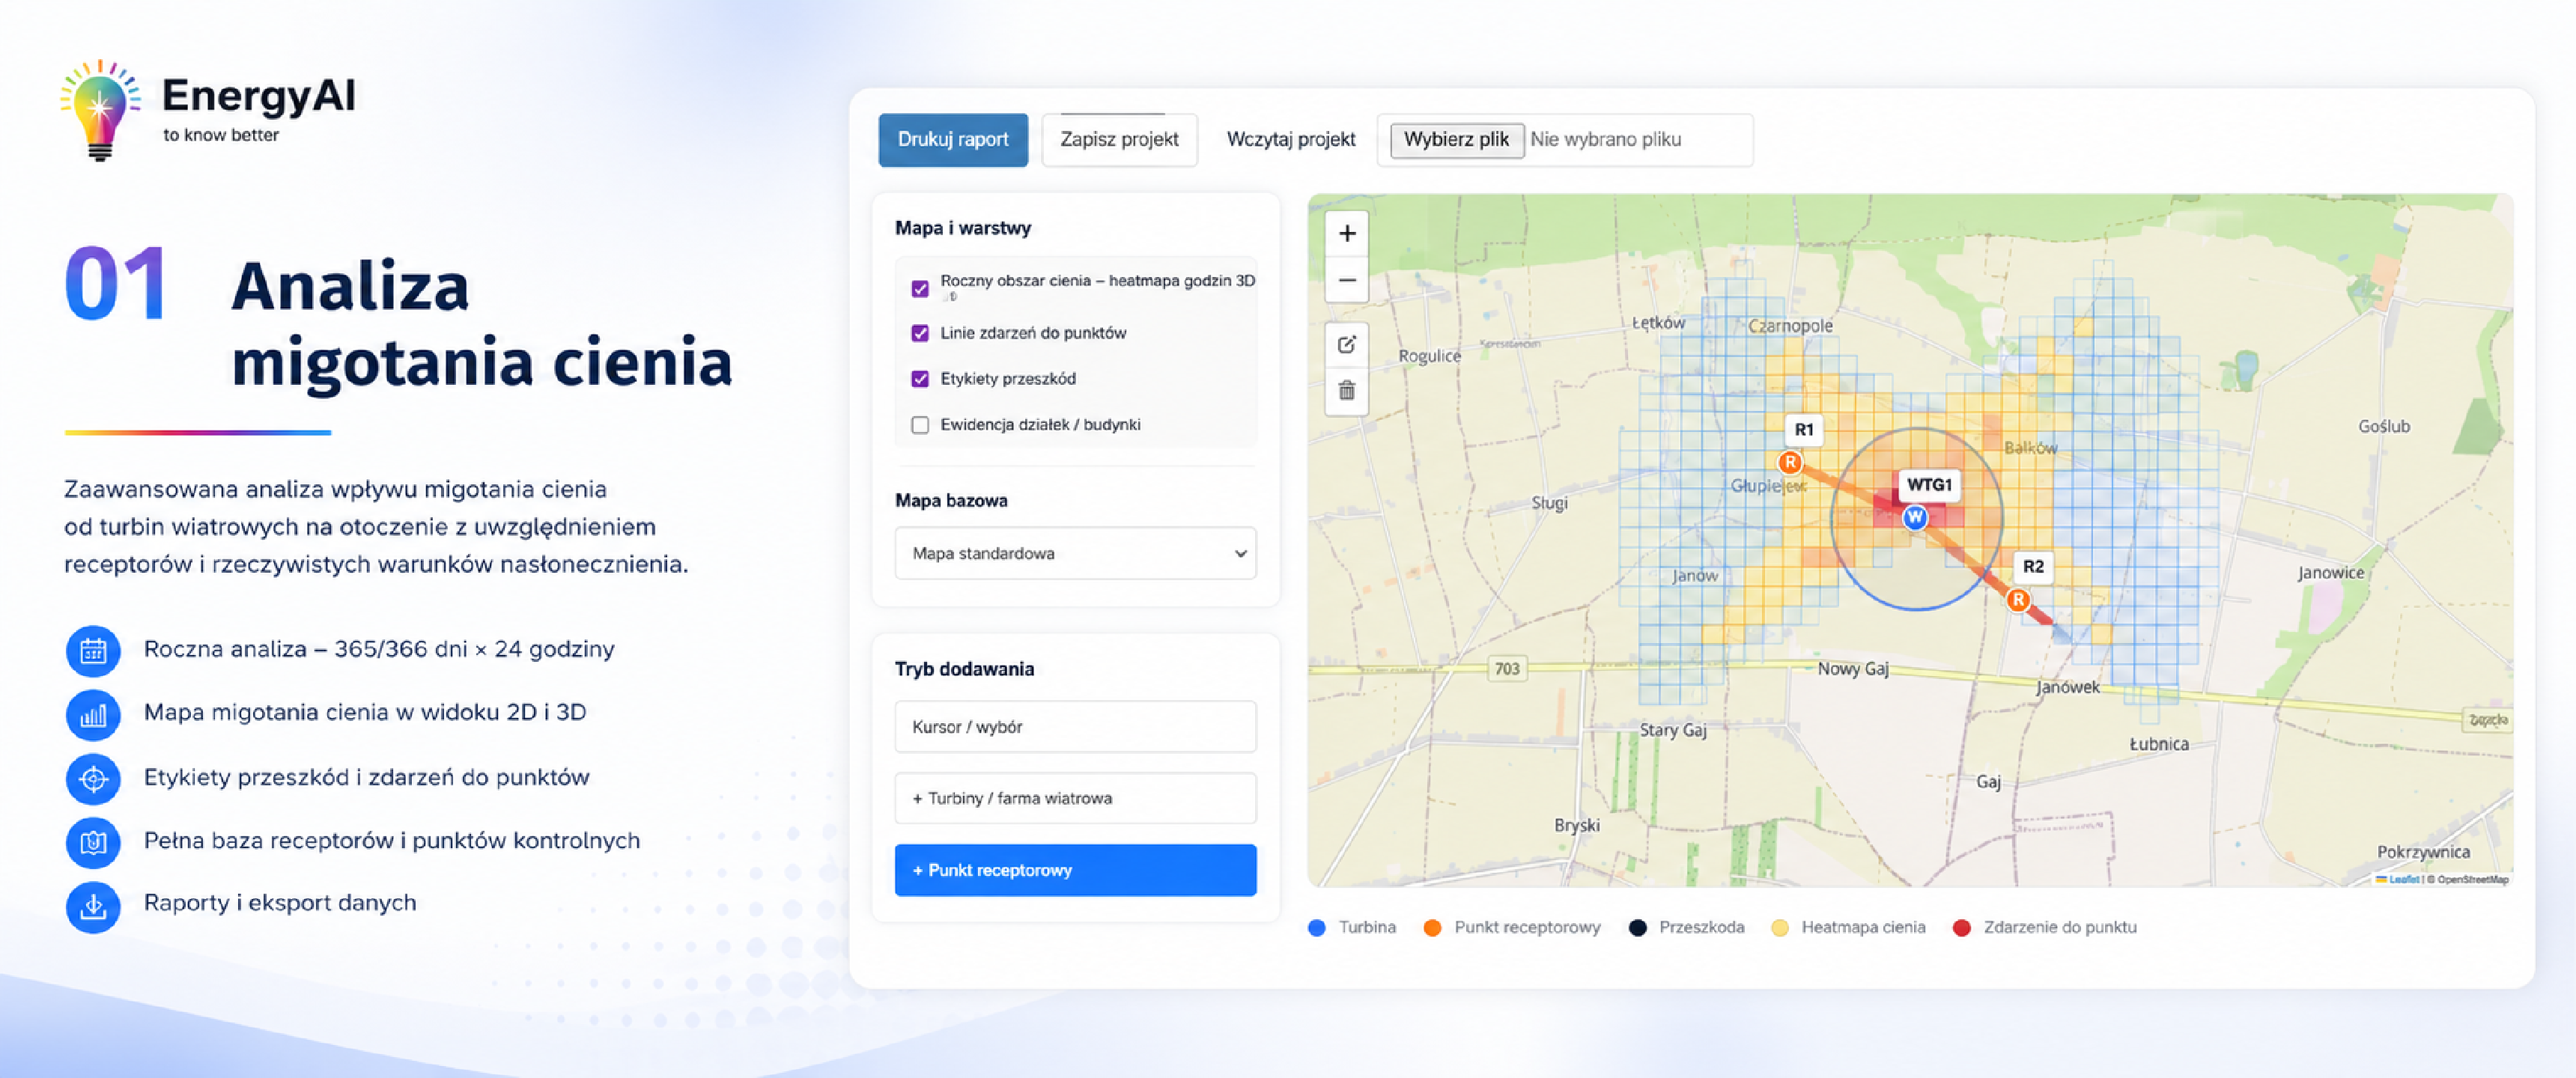Open the Mapa standardowa dropdown
This screenshot has width=2576, height=1078.
click(1075, 553)
